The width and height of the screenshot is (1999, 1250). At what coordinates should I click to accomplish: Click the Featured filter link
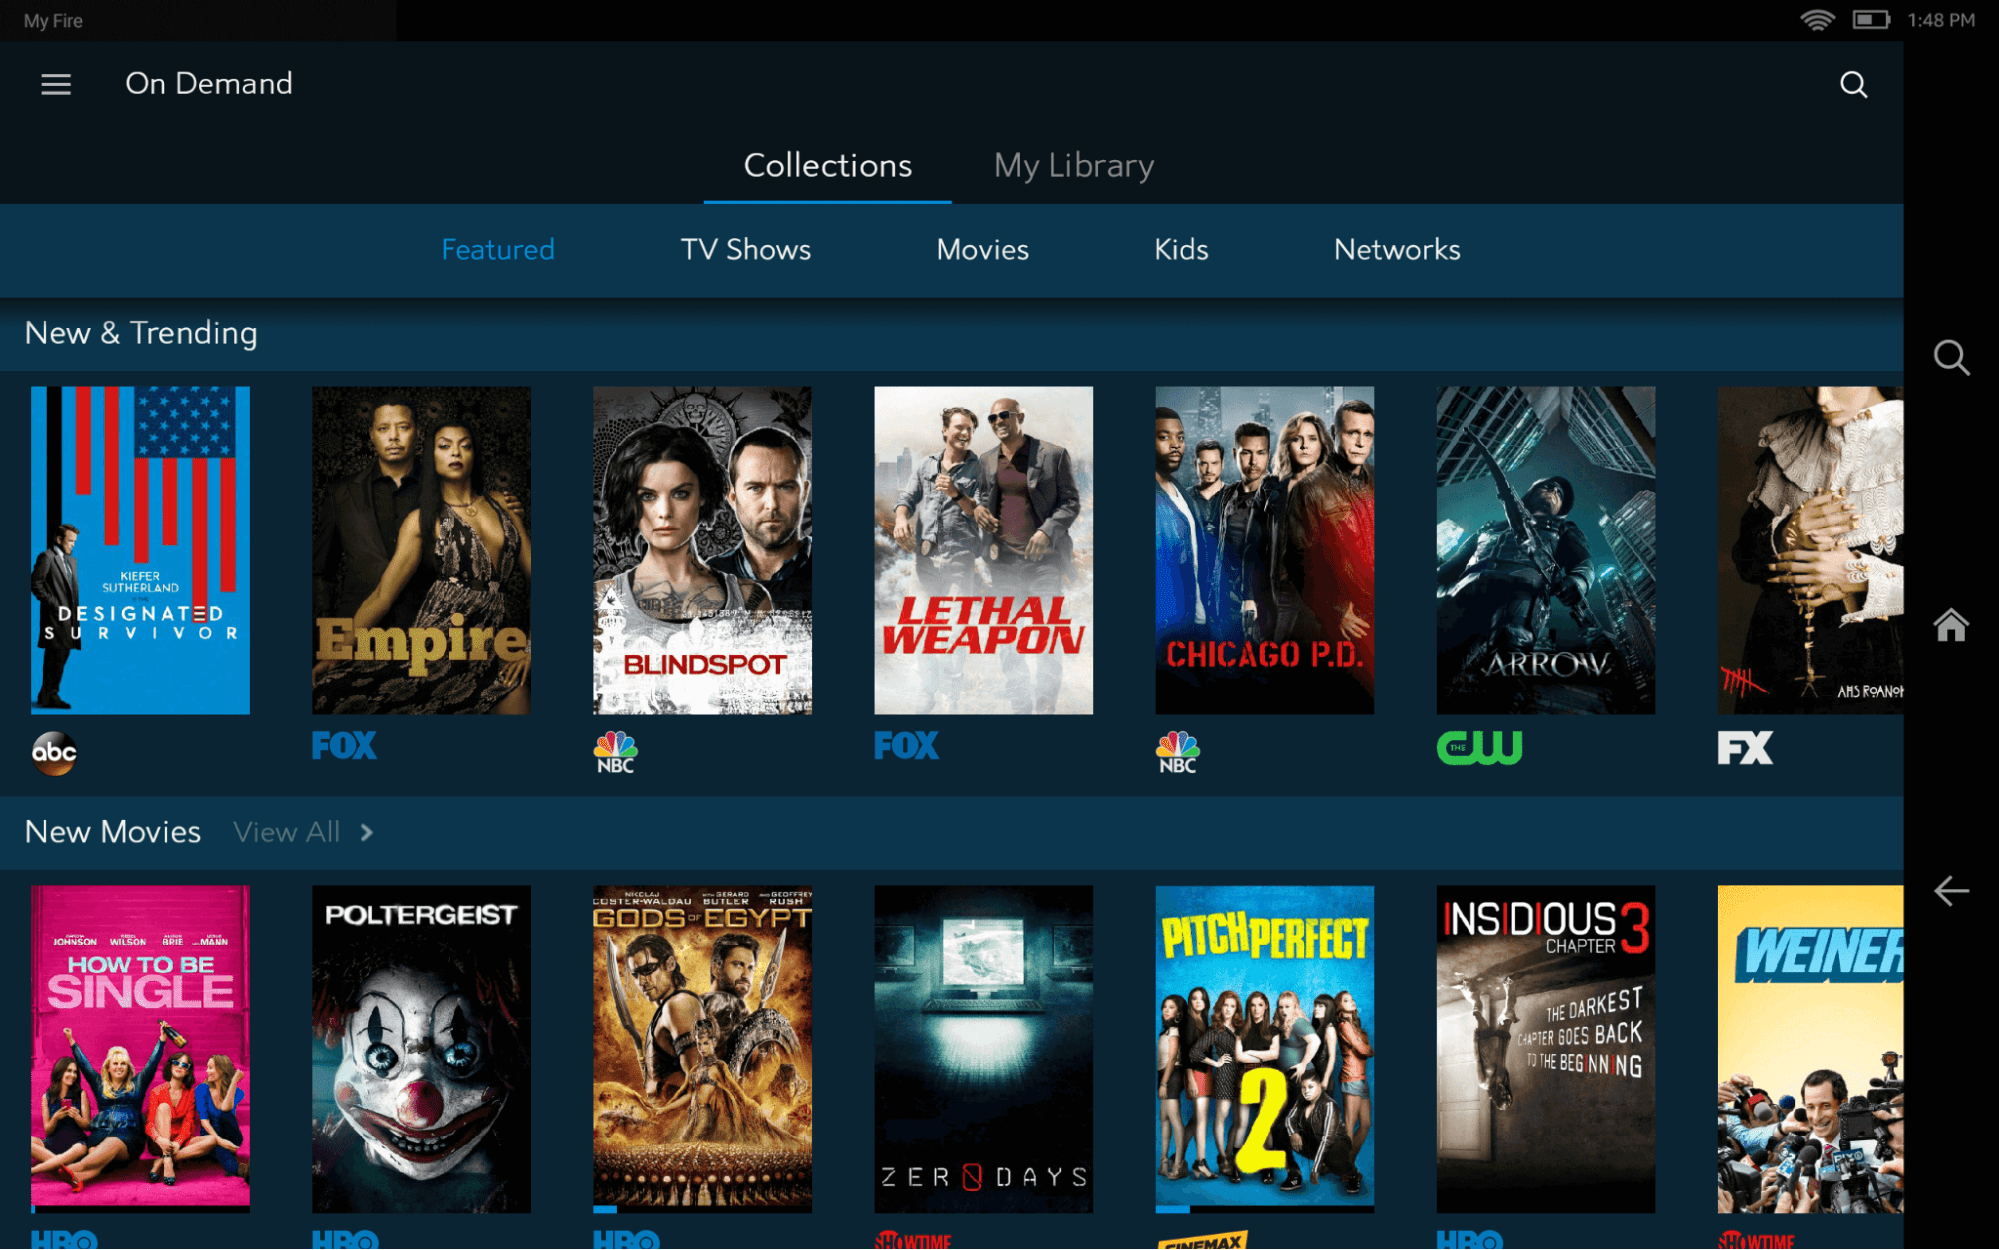(498, 249)
